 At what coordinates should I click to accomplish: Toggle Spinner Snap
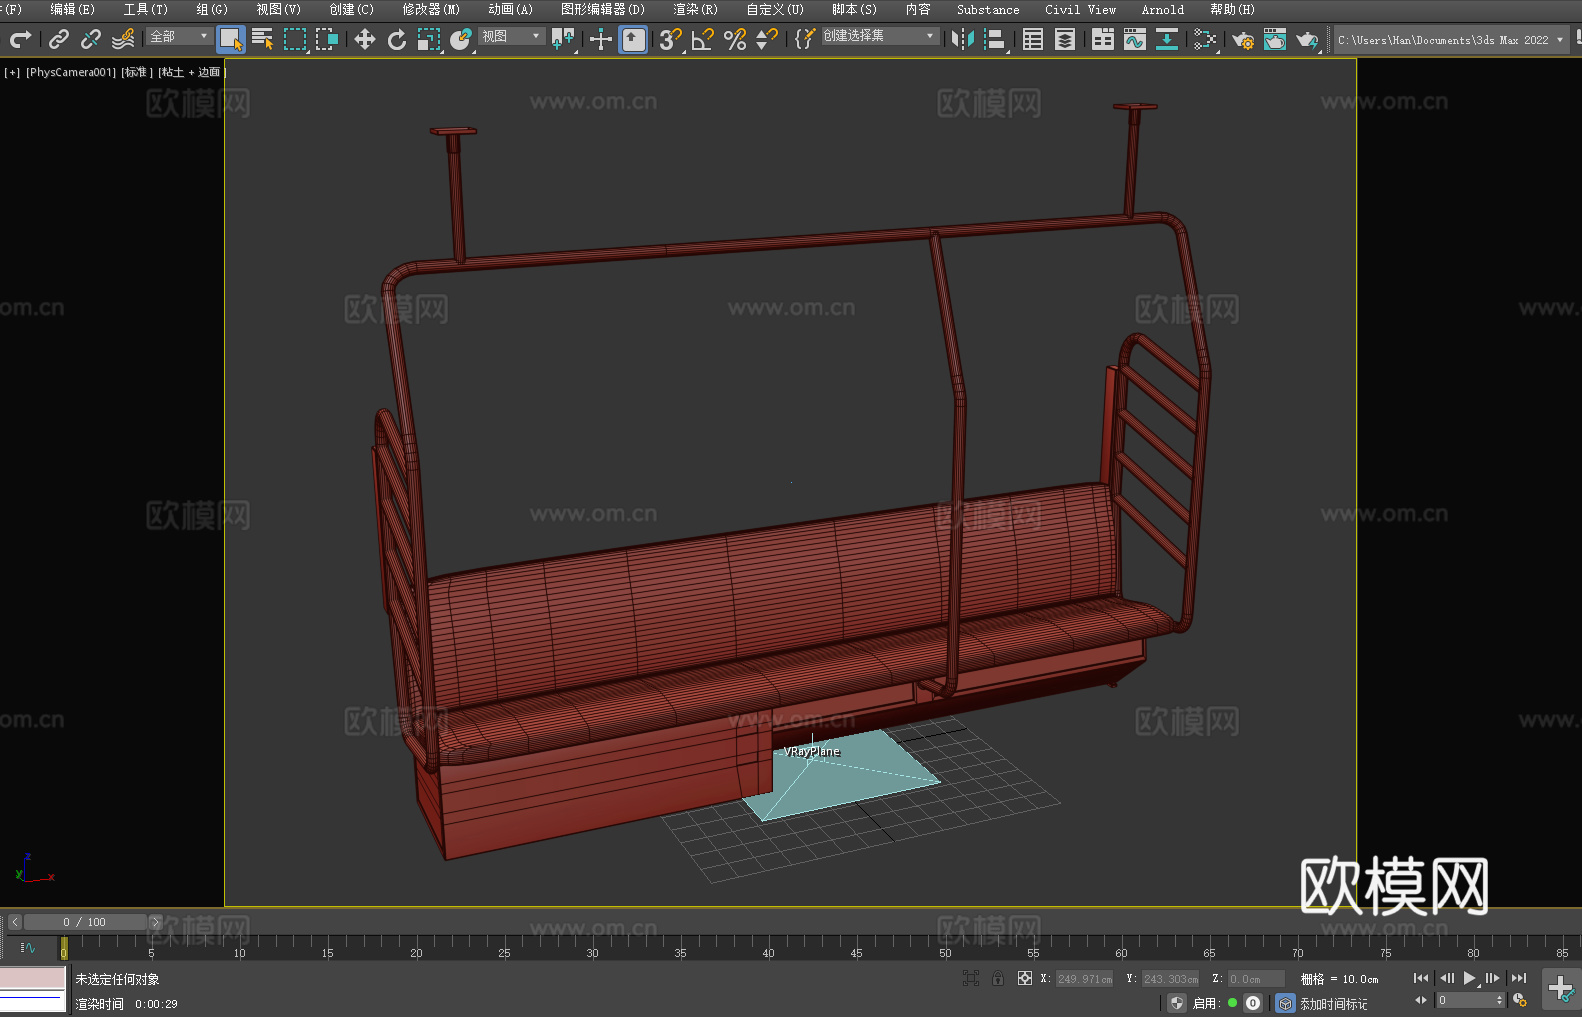pyautogui.click(x=767, y=39)
